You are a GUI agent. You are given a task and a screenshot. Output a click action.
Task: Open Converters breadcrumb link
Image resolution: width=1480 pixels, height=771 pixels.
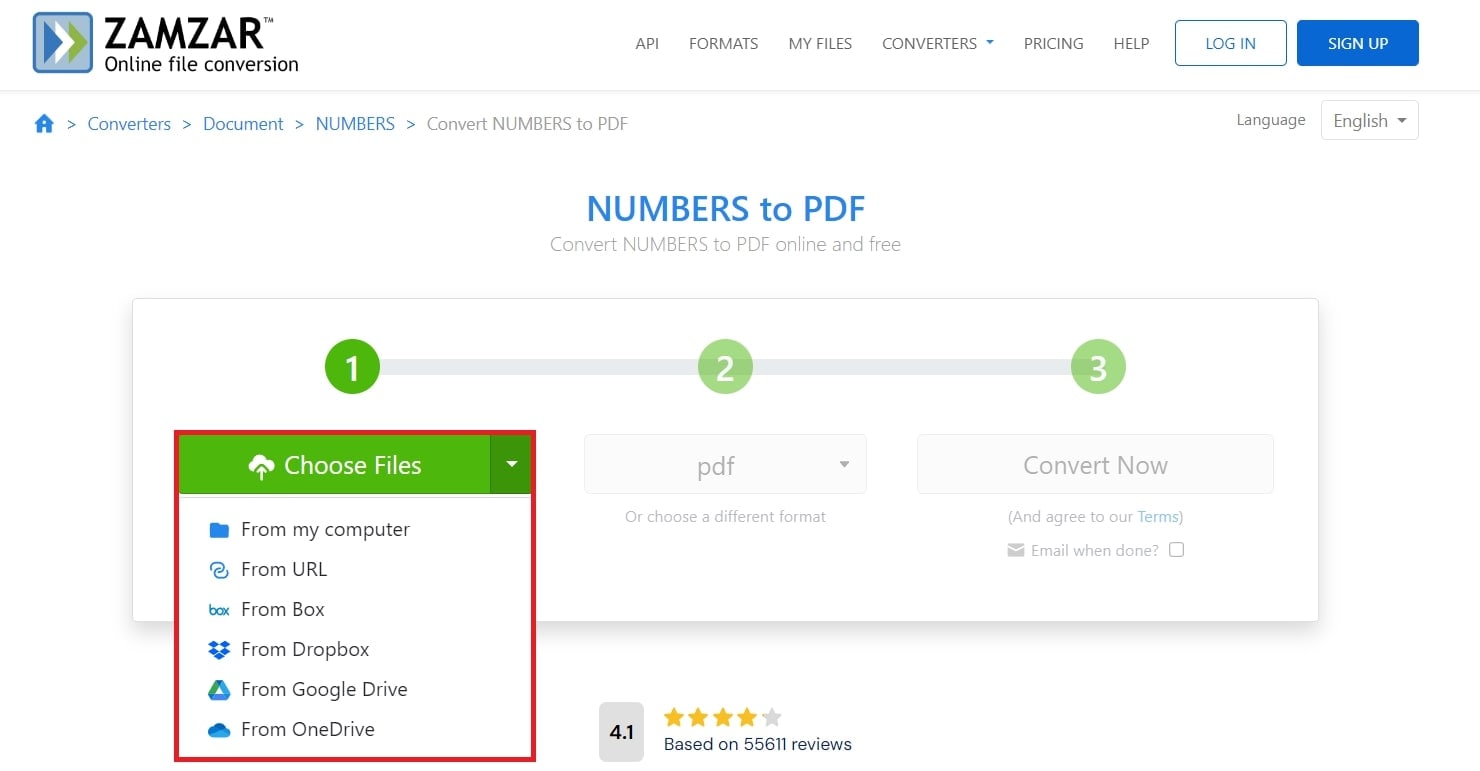[x=129, y=124]
